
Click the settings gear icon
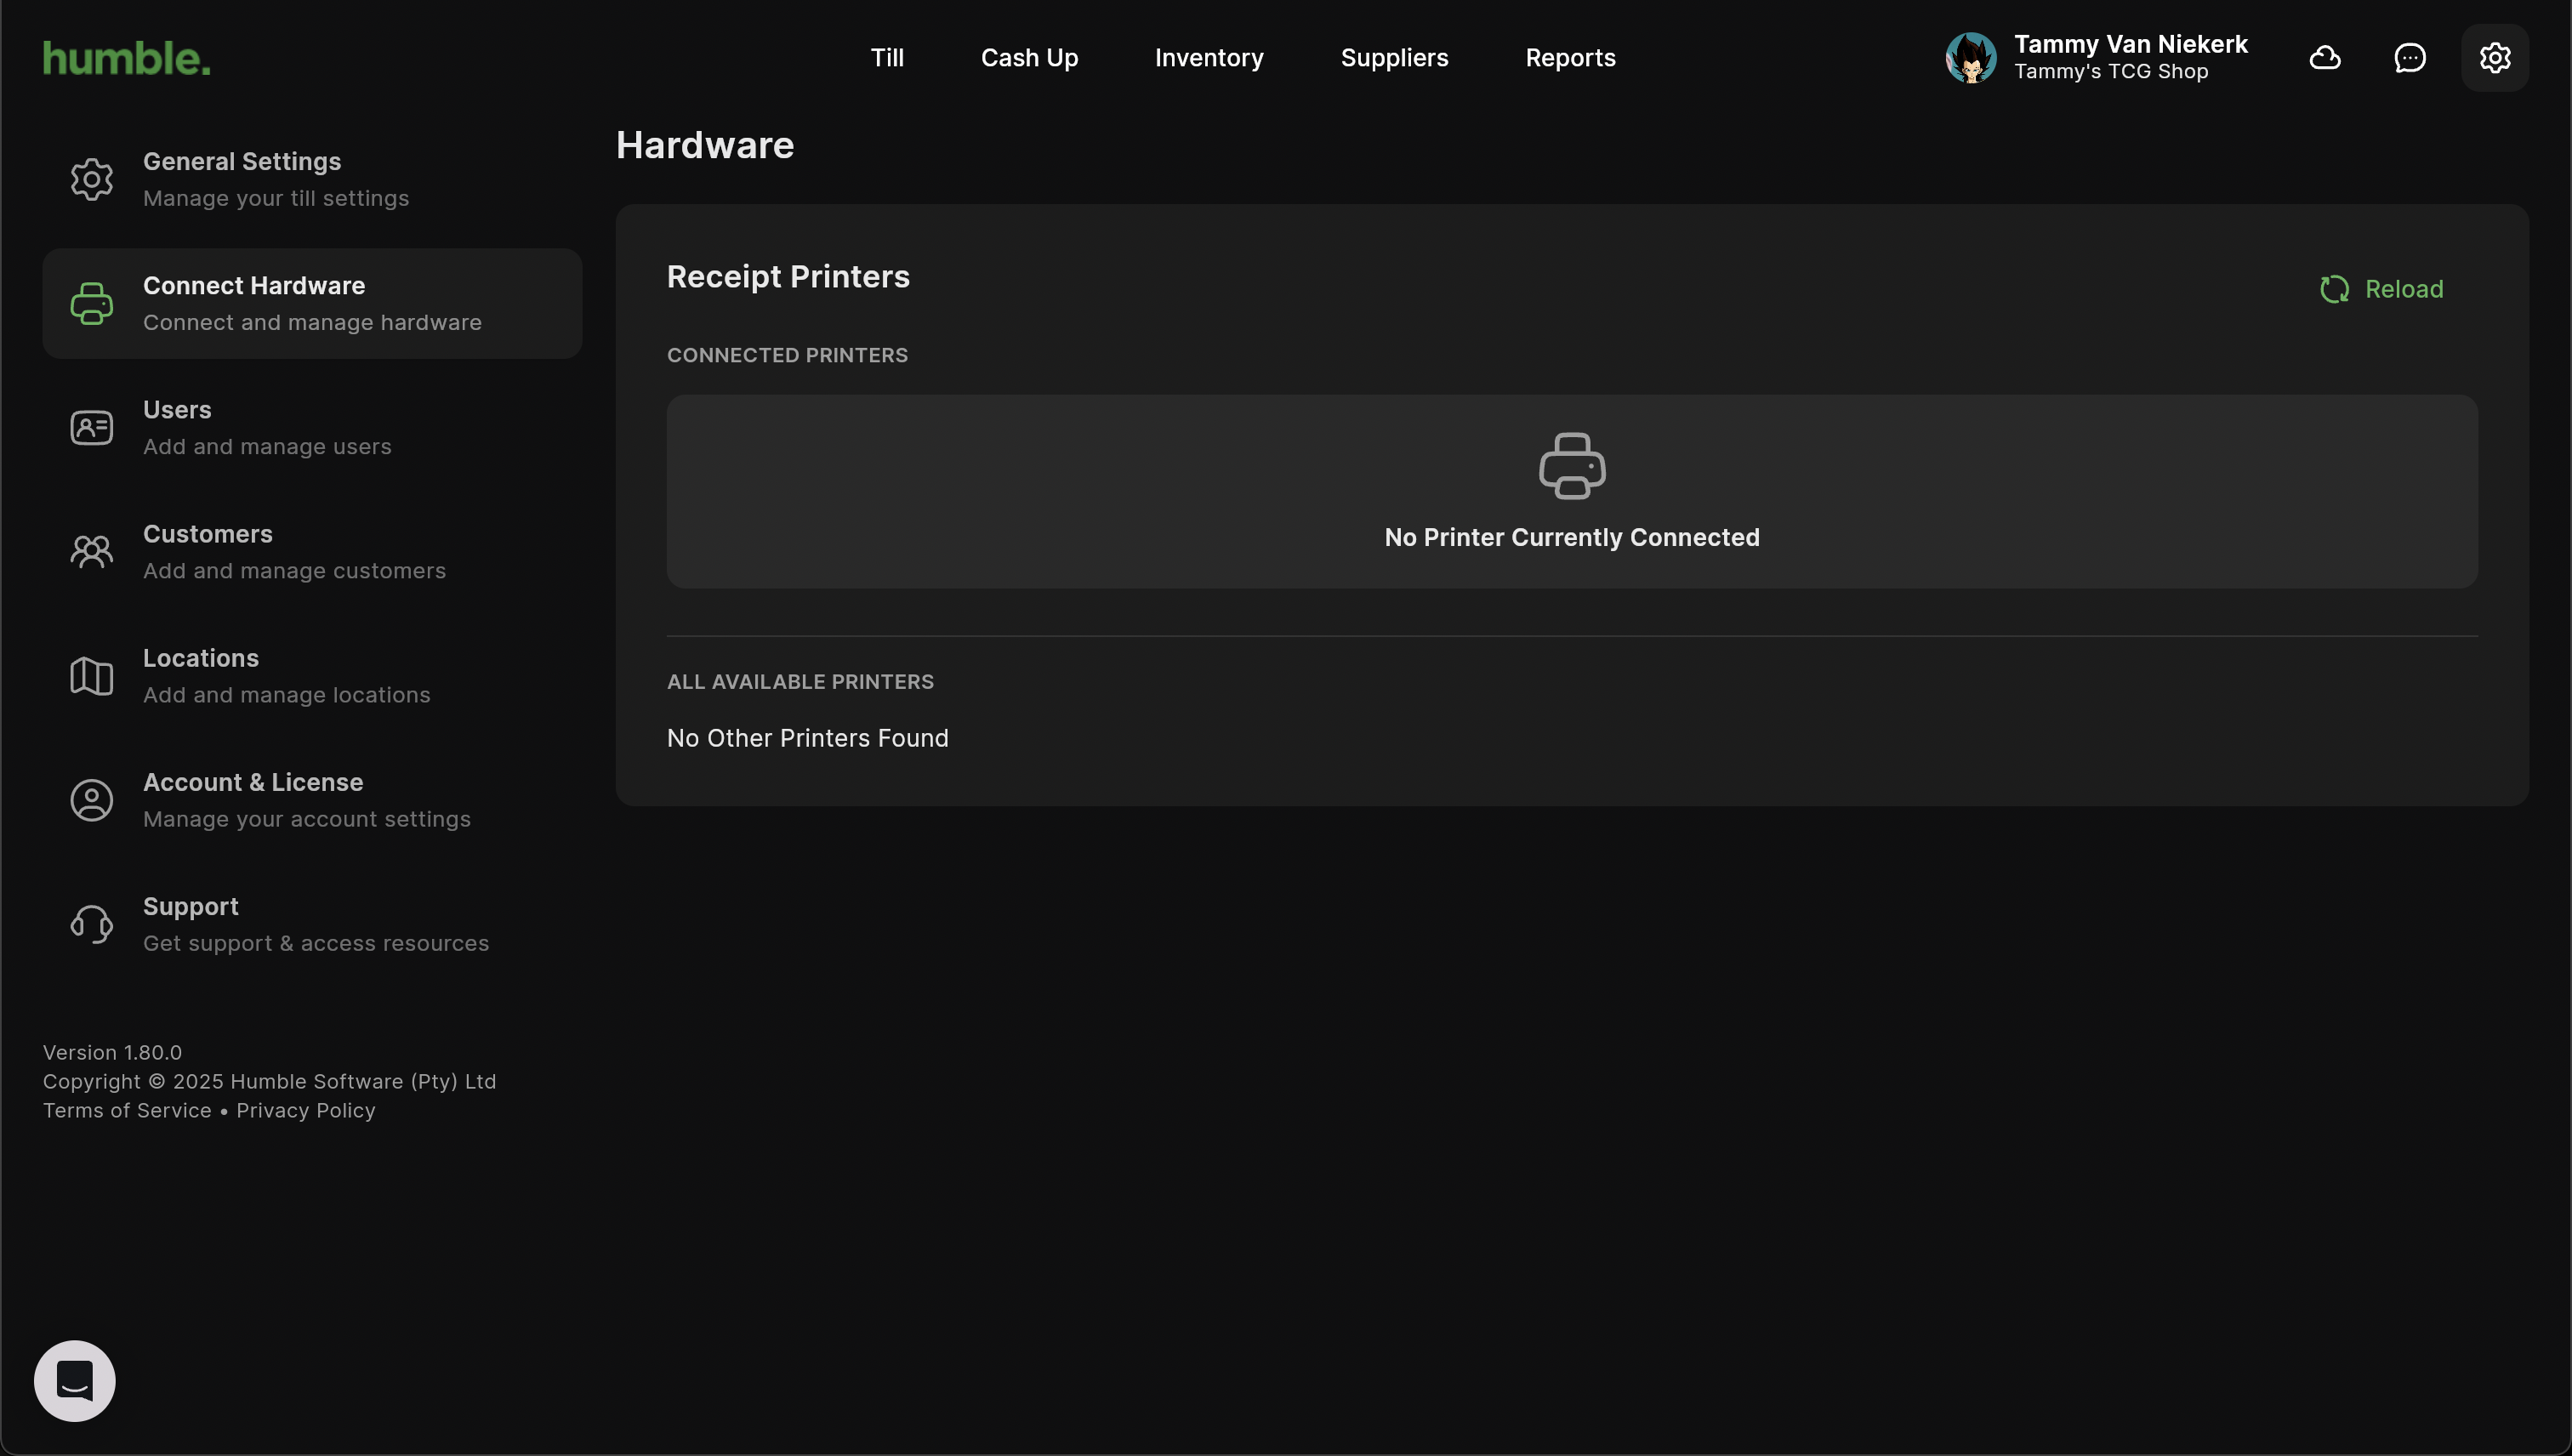click(2495, 58)
